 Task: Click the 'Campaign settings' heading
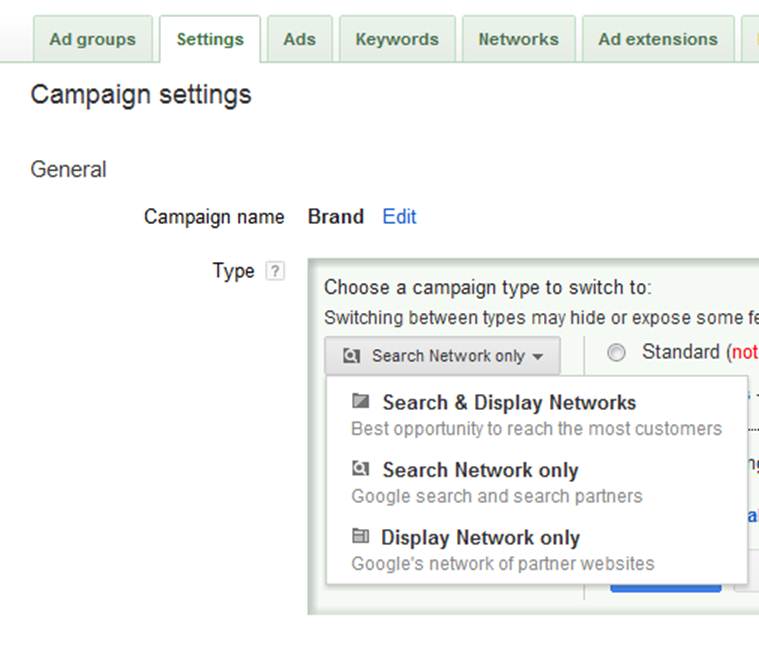[x=141, y=95]
